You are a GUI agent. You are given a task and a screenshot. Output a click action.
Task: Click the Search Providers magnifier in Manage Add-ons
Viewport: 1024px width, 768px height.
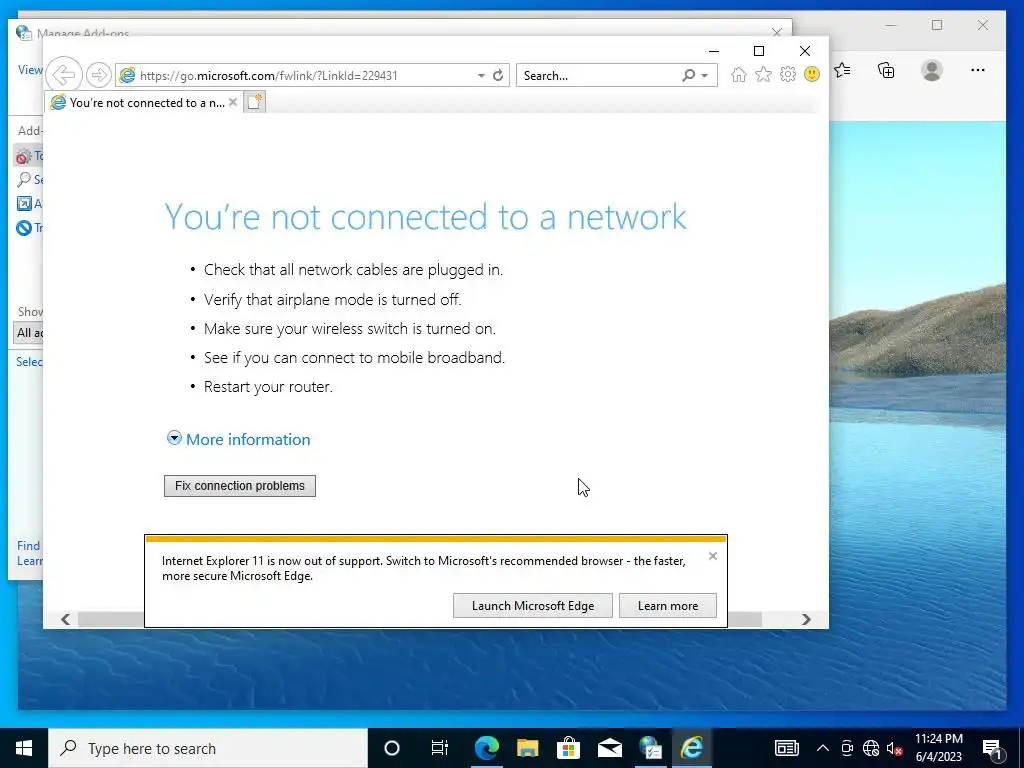click(24, 180)
